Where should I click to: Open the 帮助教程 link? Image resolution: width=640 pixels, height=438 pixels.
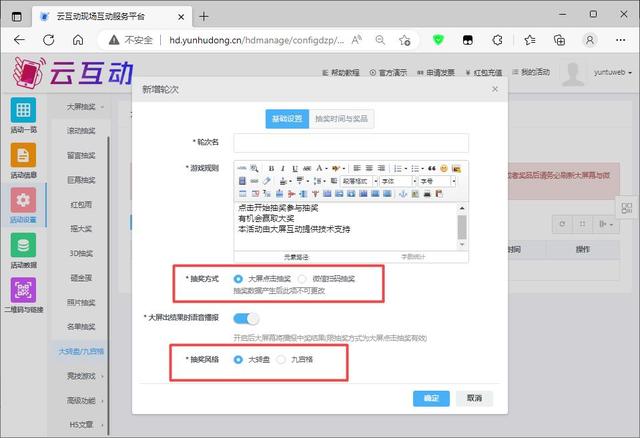[x=341, y=73]
